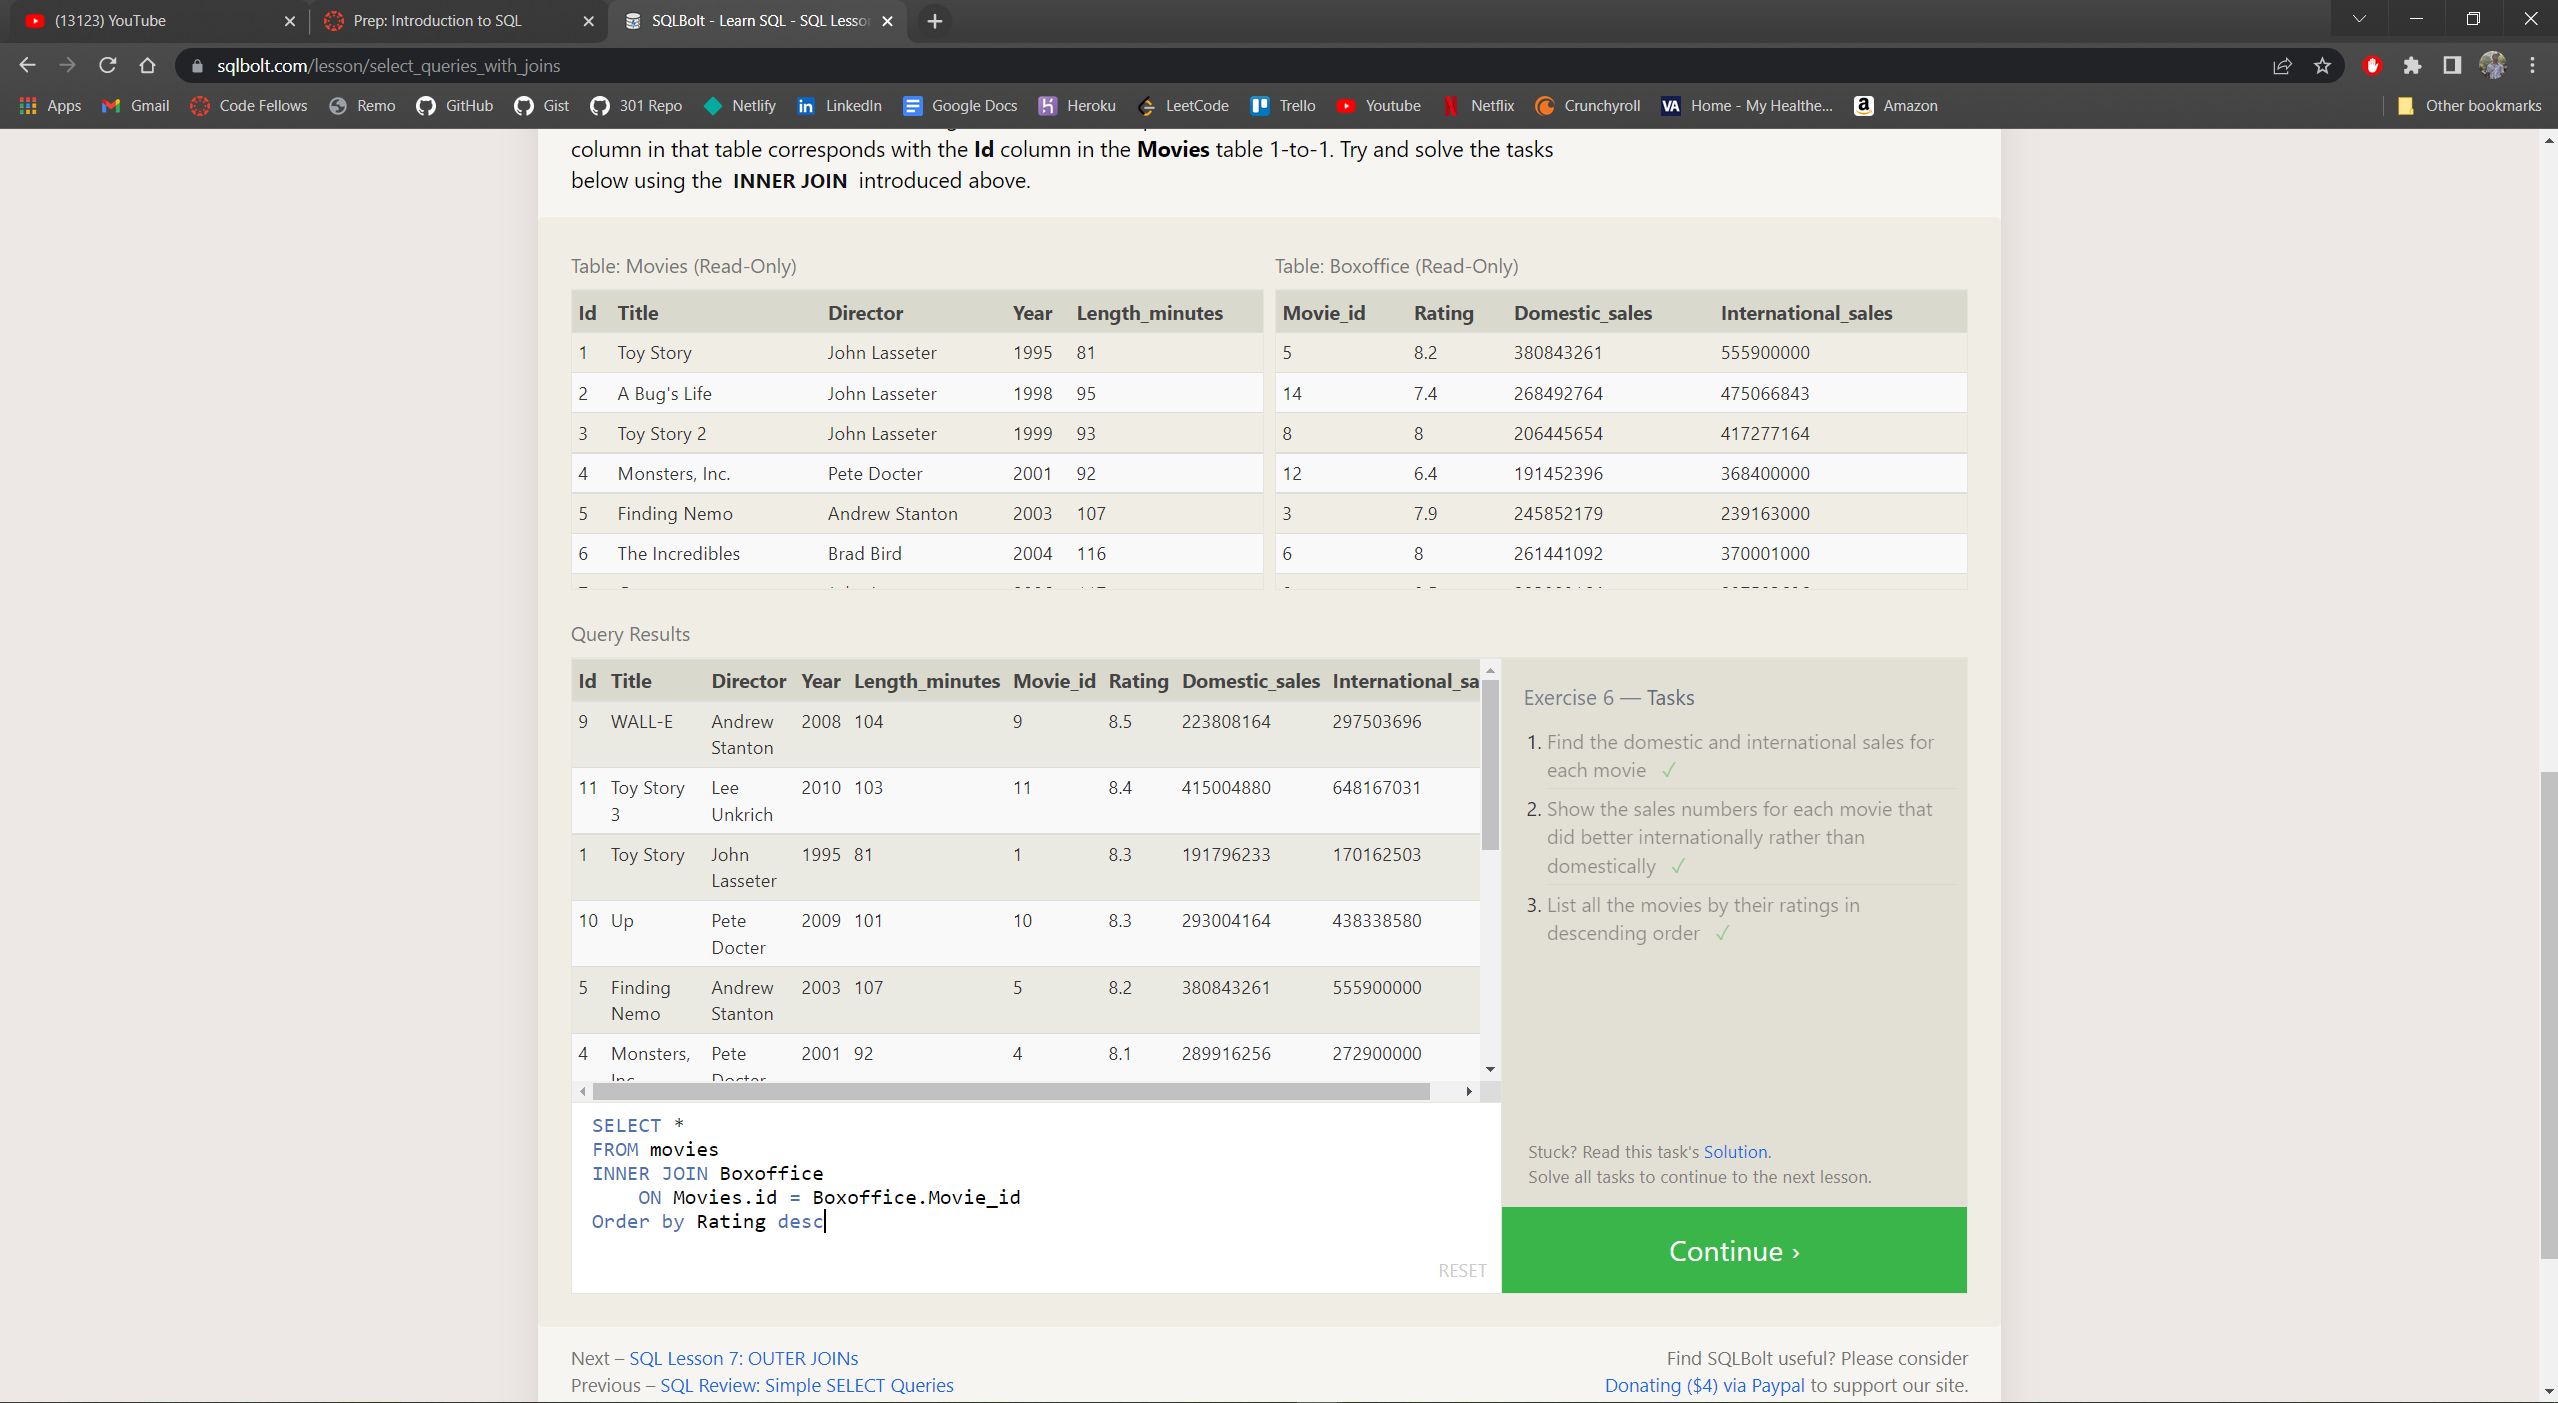Viewport: 2558px width, 1403px height.
Task: Click the site lock icon
Action: pos(197,66)
